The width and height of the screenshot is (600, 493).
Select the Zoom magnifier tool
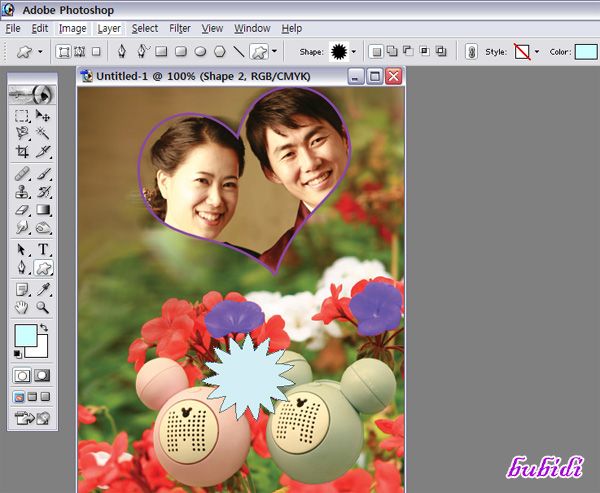[42, 307]
